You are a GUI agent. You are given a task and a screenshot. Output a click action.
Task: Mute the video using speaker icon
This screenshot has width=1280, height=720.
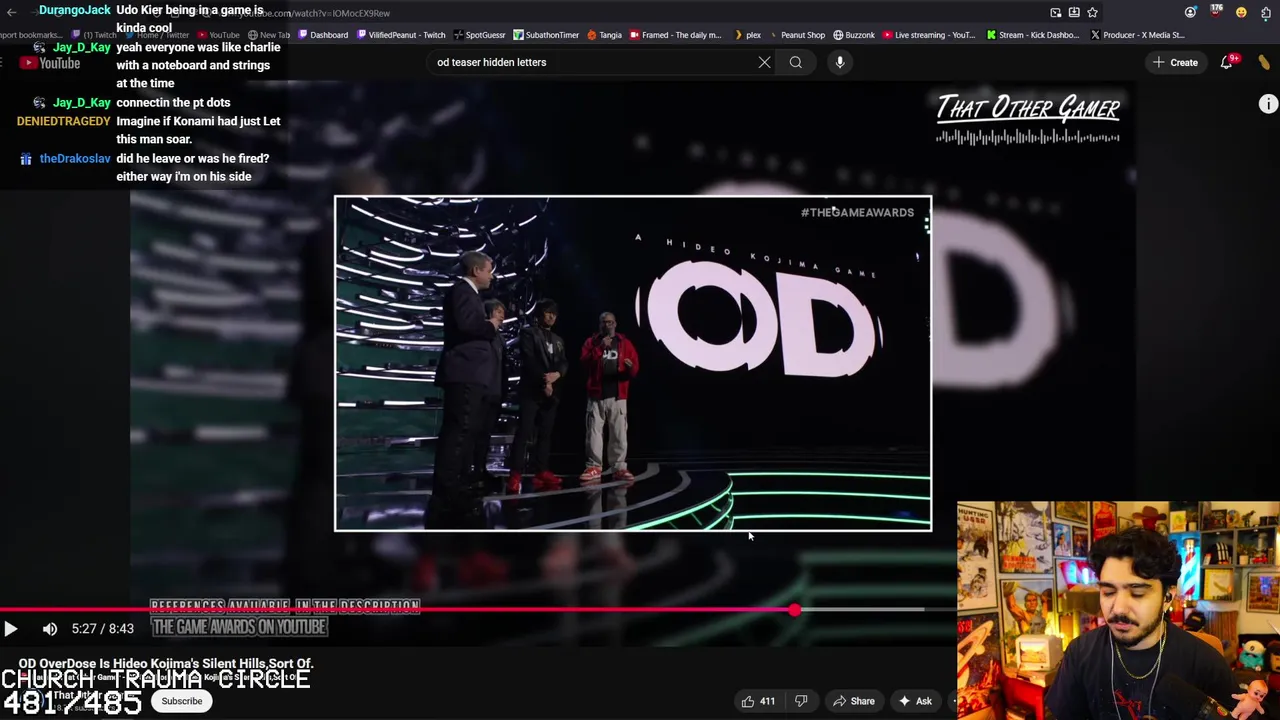(x=49, y=629)
